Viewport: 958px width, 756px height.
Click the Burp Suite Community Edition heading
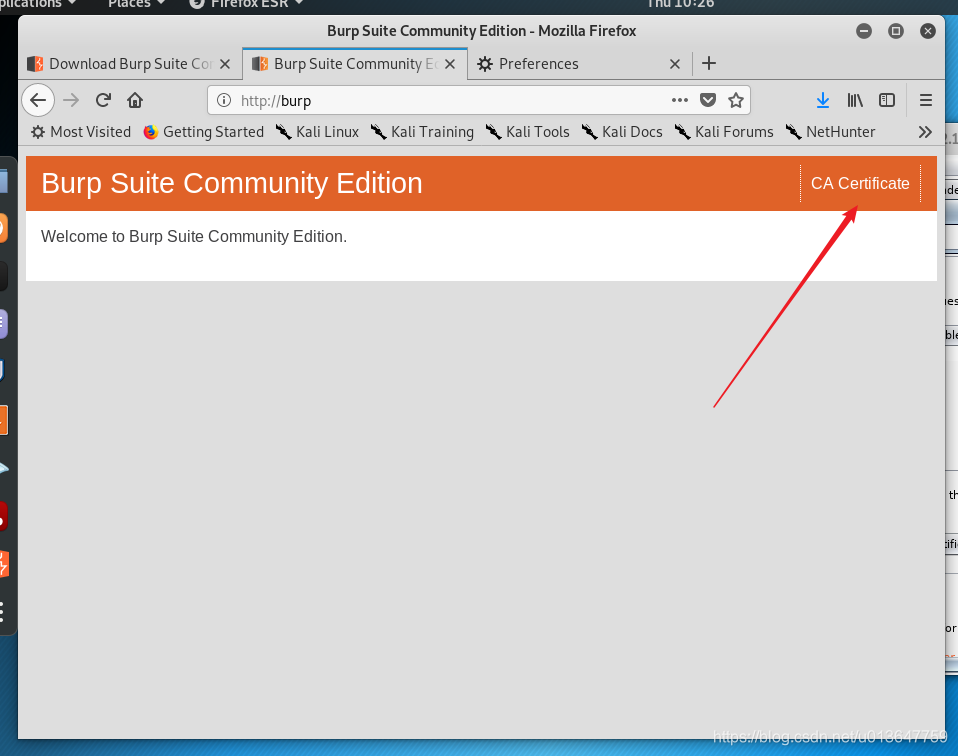pos(232,183)
